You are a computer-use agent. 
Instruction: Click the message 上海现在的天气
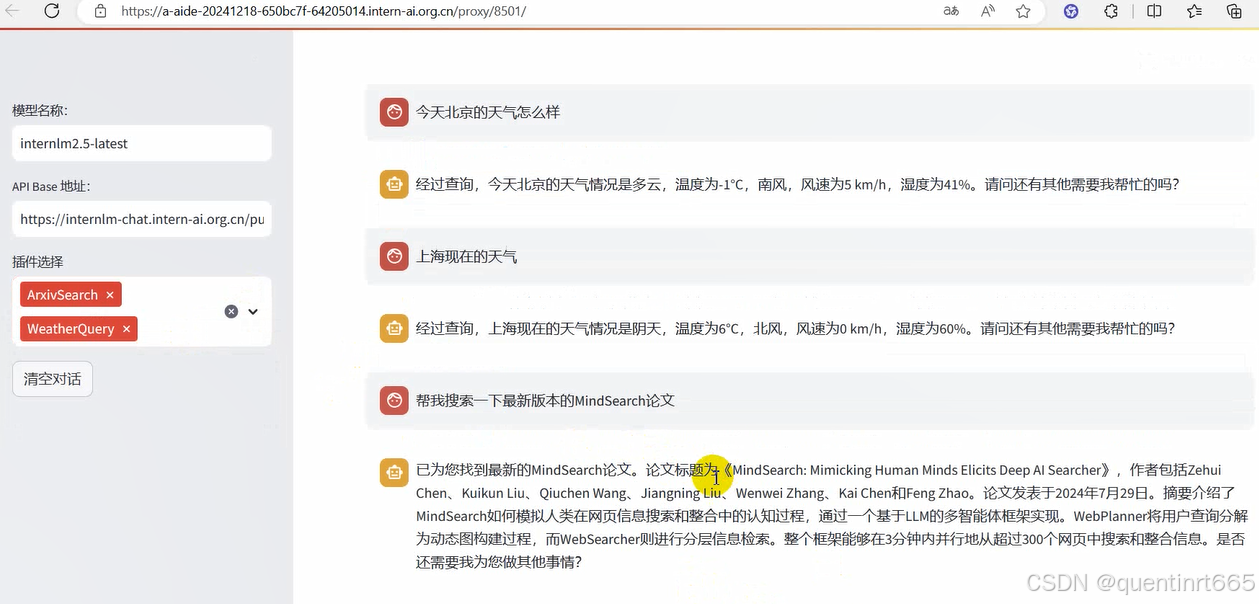point(467,256)
